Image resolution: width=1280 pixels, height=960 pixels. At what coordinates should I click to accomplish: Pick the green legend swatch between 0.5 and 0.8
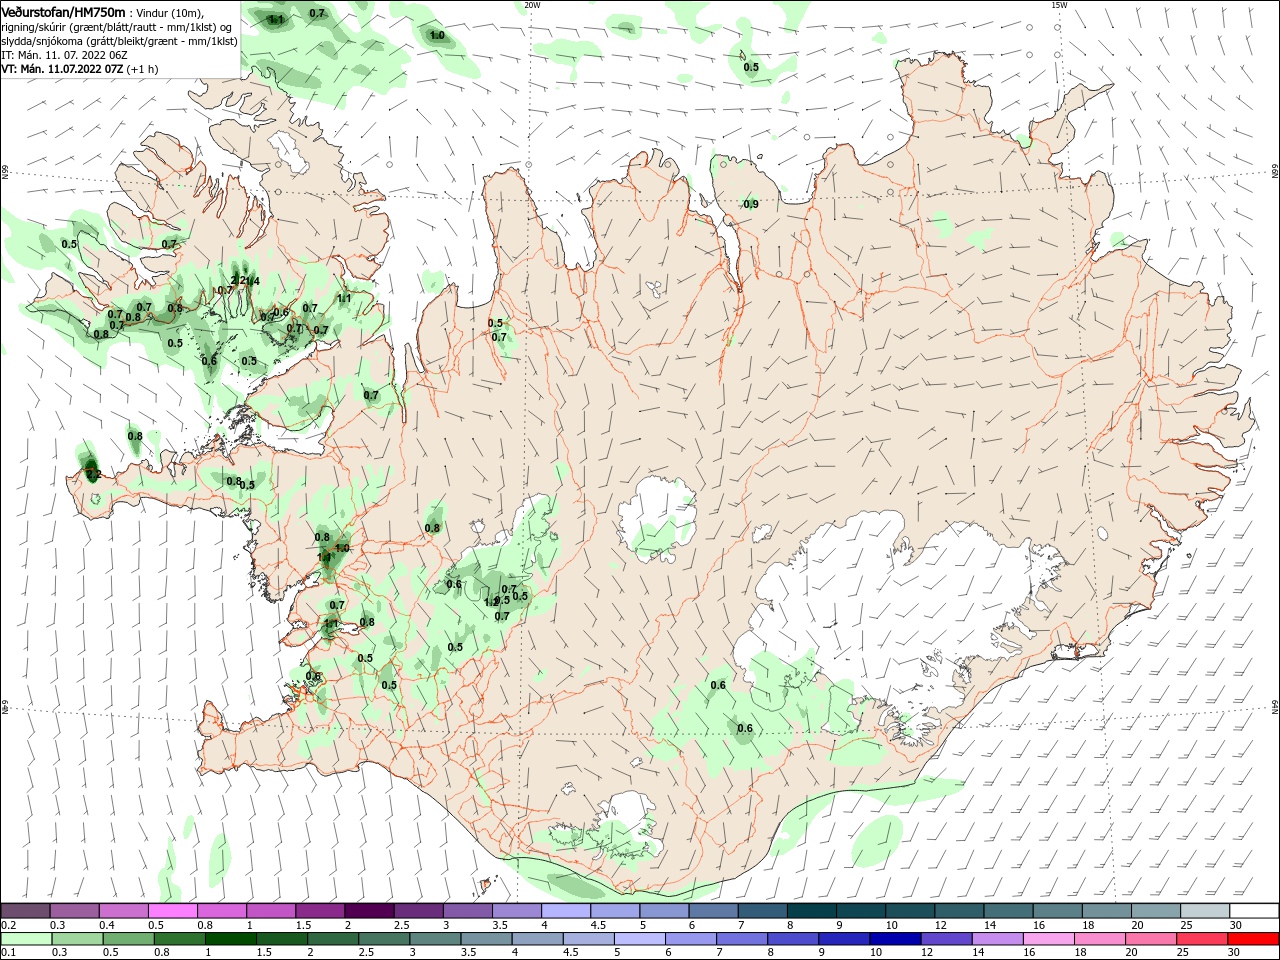pos(129,939)
